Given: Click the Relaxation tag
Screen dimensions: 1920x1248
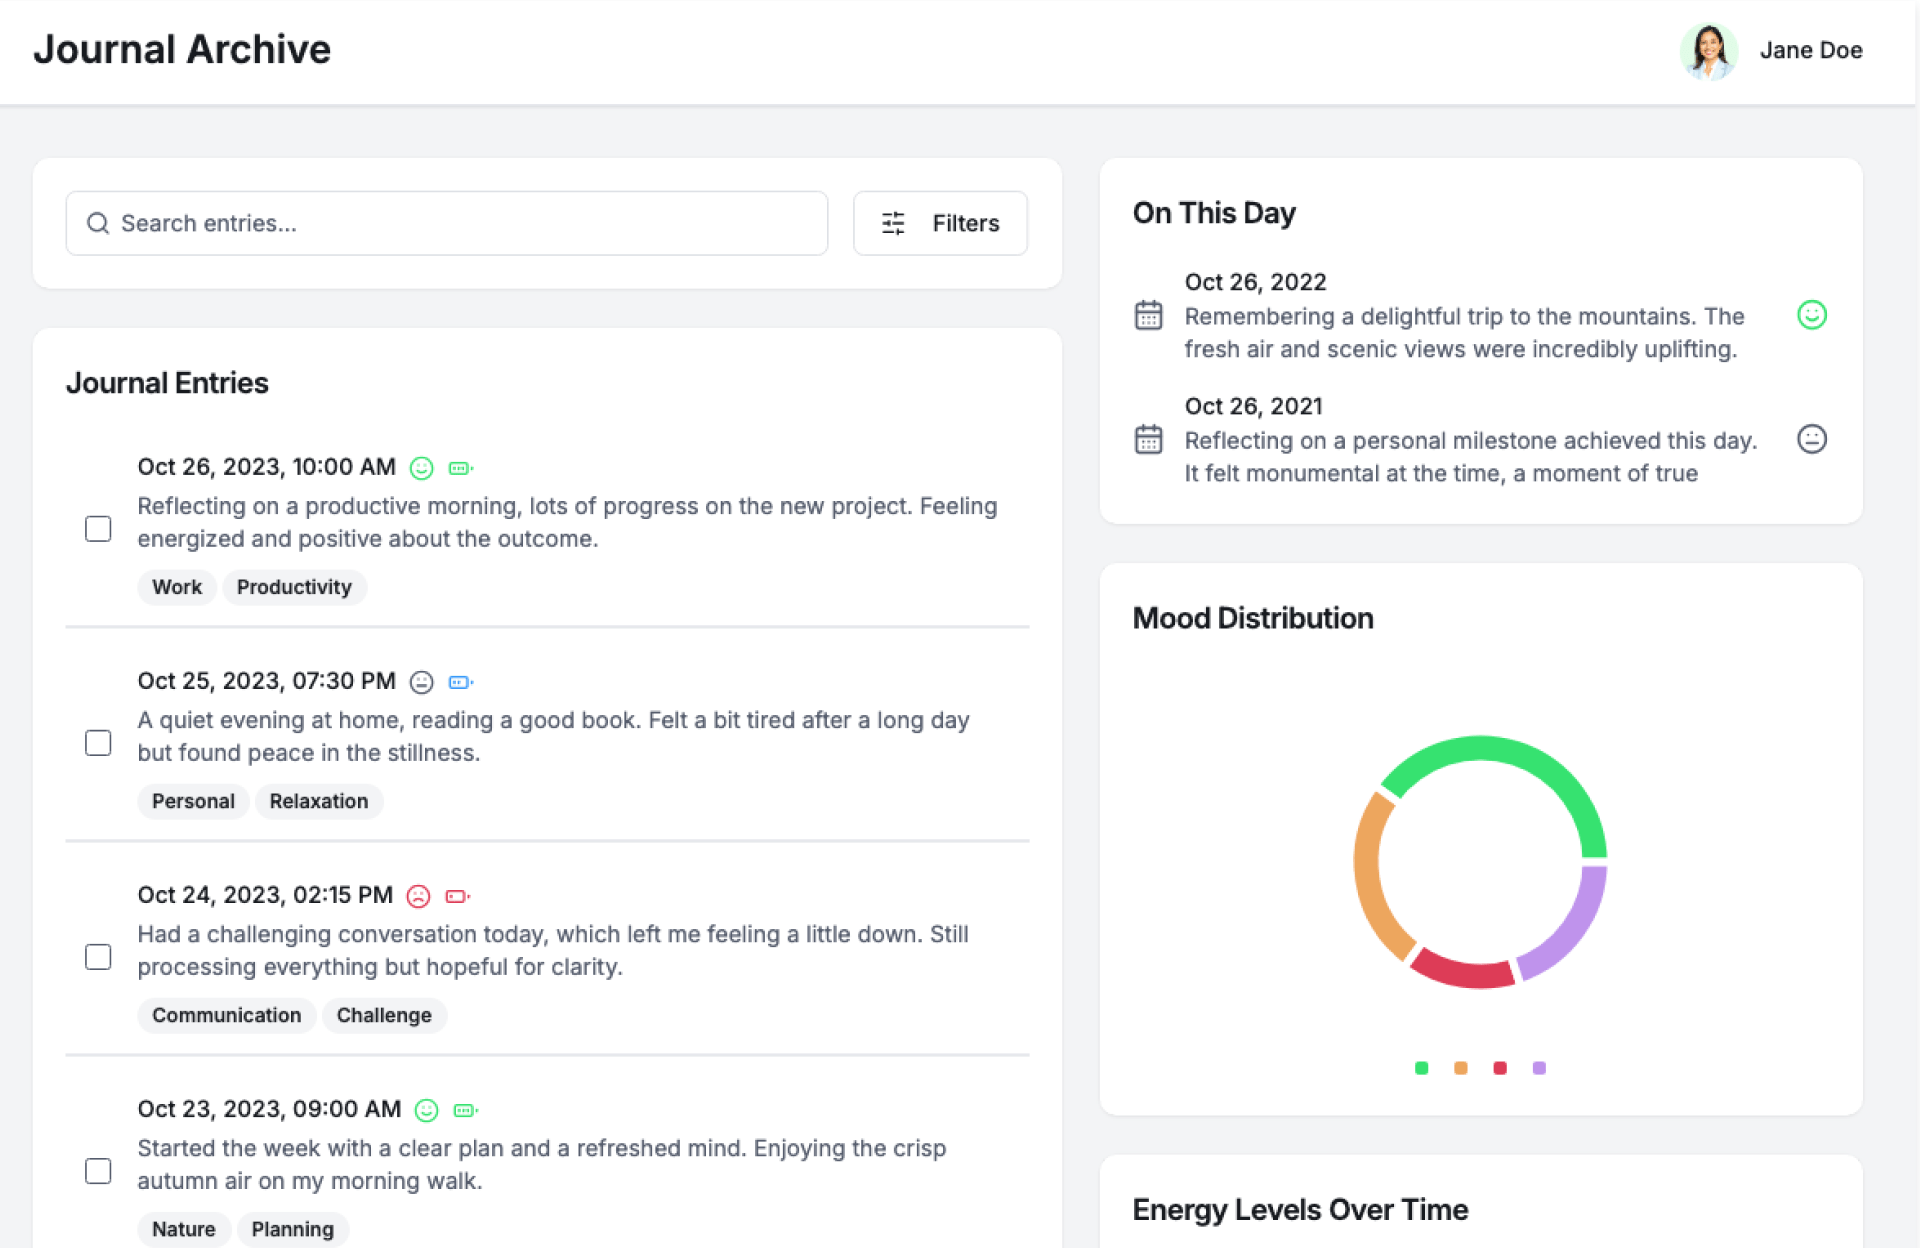Looking at the screenshot, I should [x=318, y=801].
